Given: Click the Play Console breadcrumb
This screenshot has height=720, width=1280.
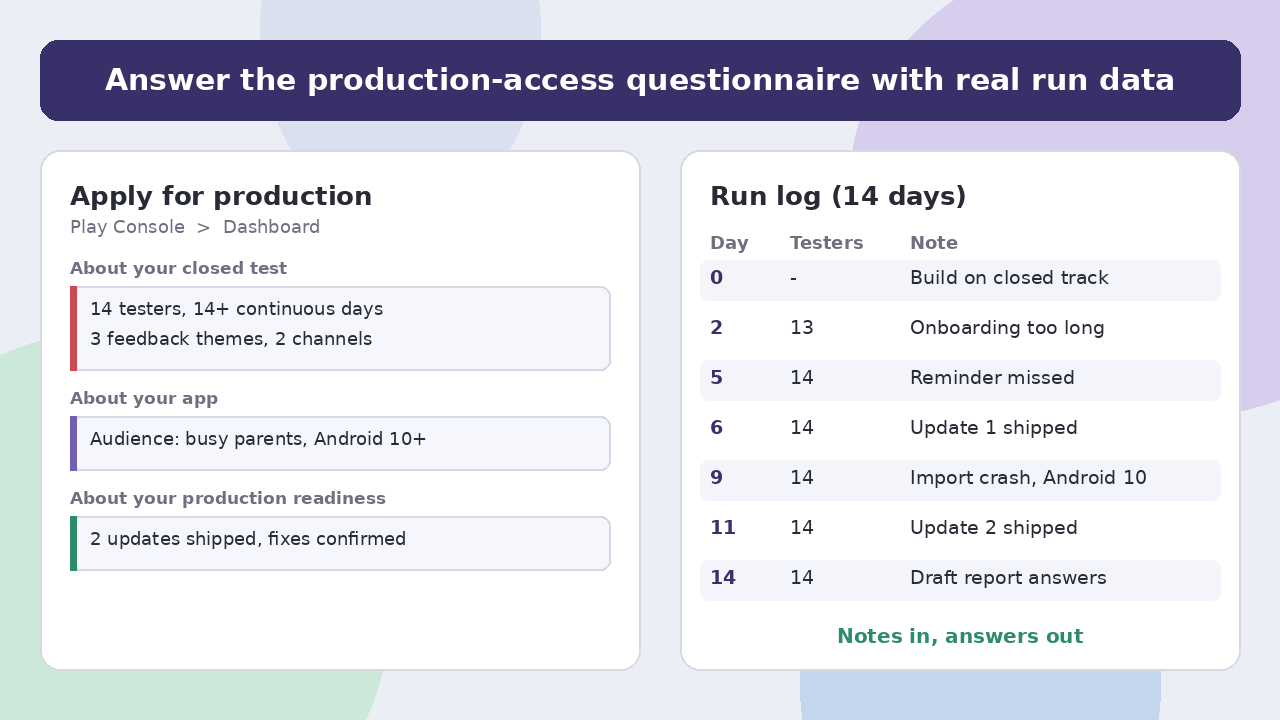Looking at the screenshot, I should pyautogui.click(x=127, y=227).
